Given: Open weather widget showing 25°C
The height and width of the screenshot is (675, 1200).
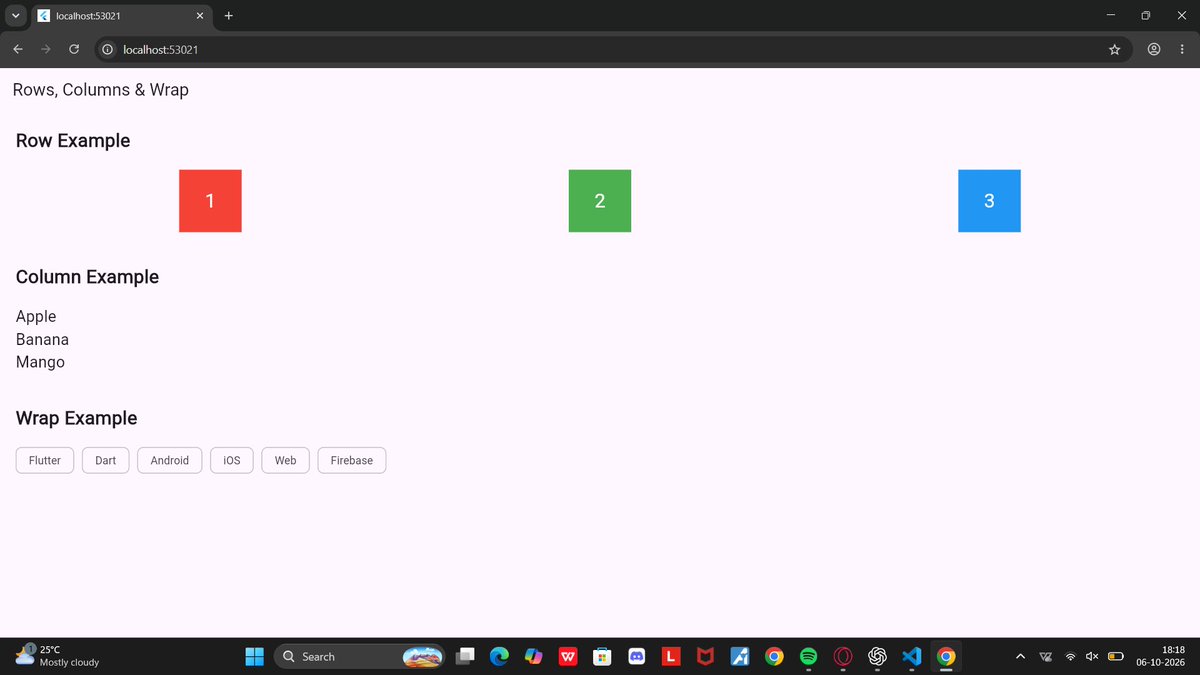Looking at the screenshot, I should (x=58, y=656).
